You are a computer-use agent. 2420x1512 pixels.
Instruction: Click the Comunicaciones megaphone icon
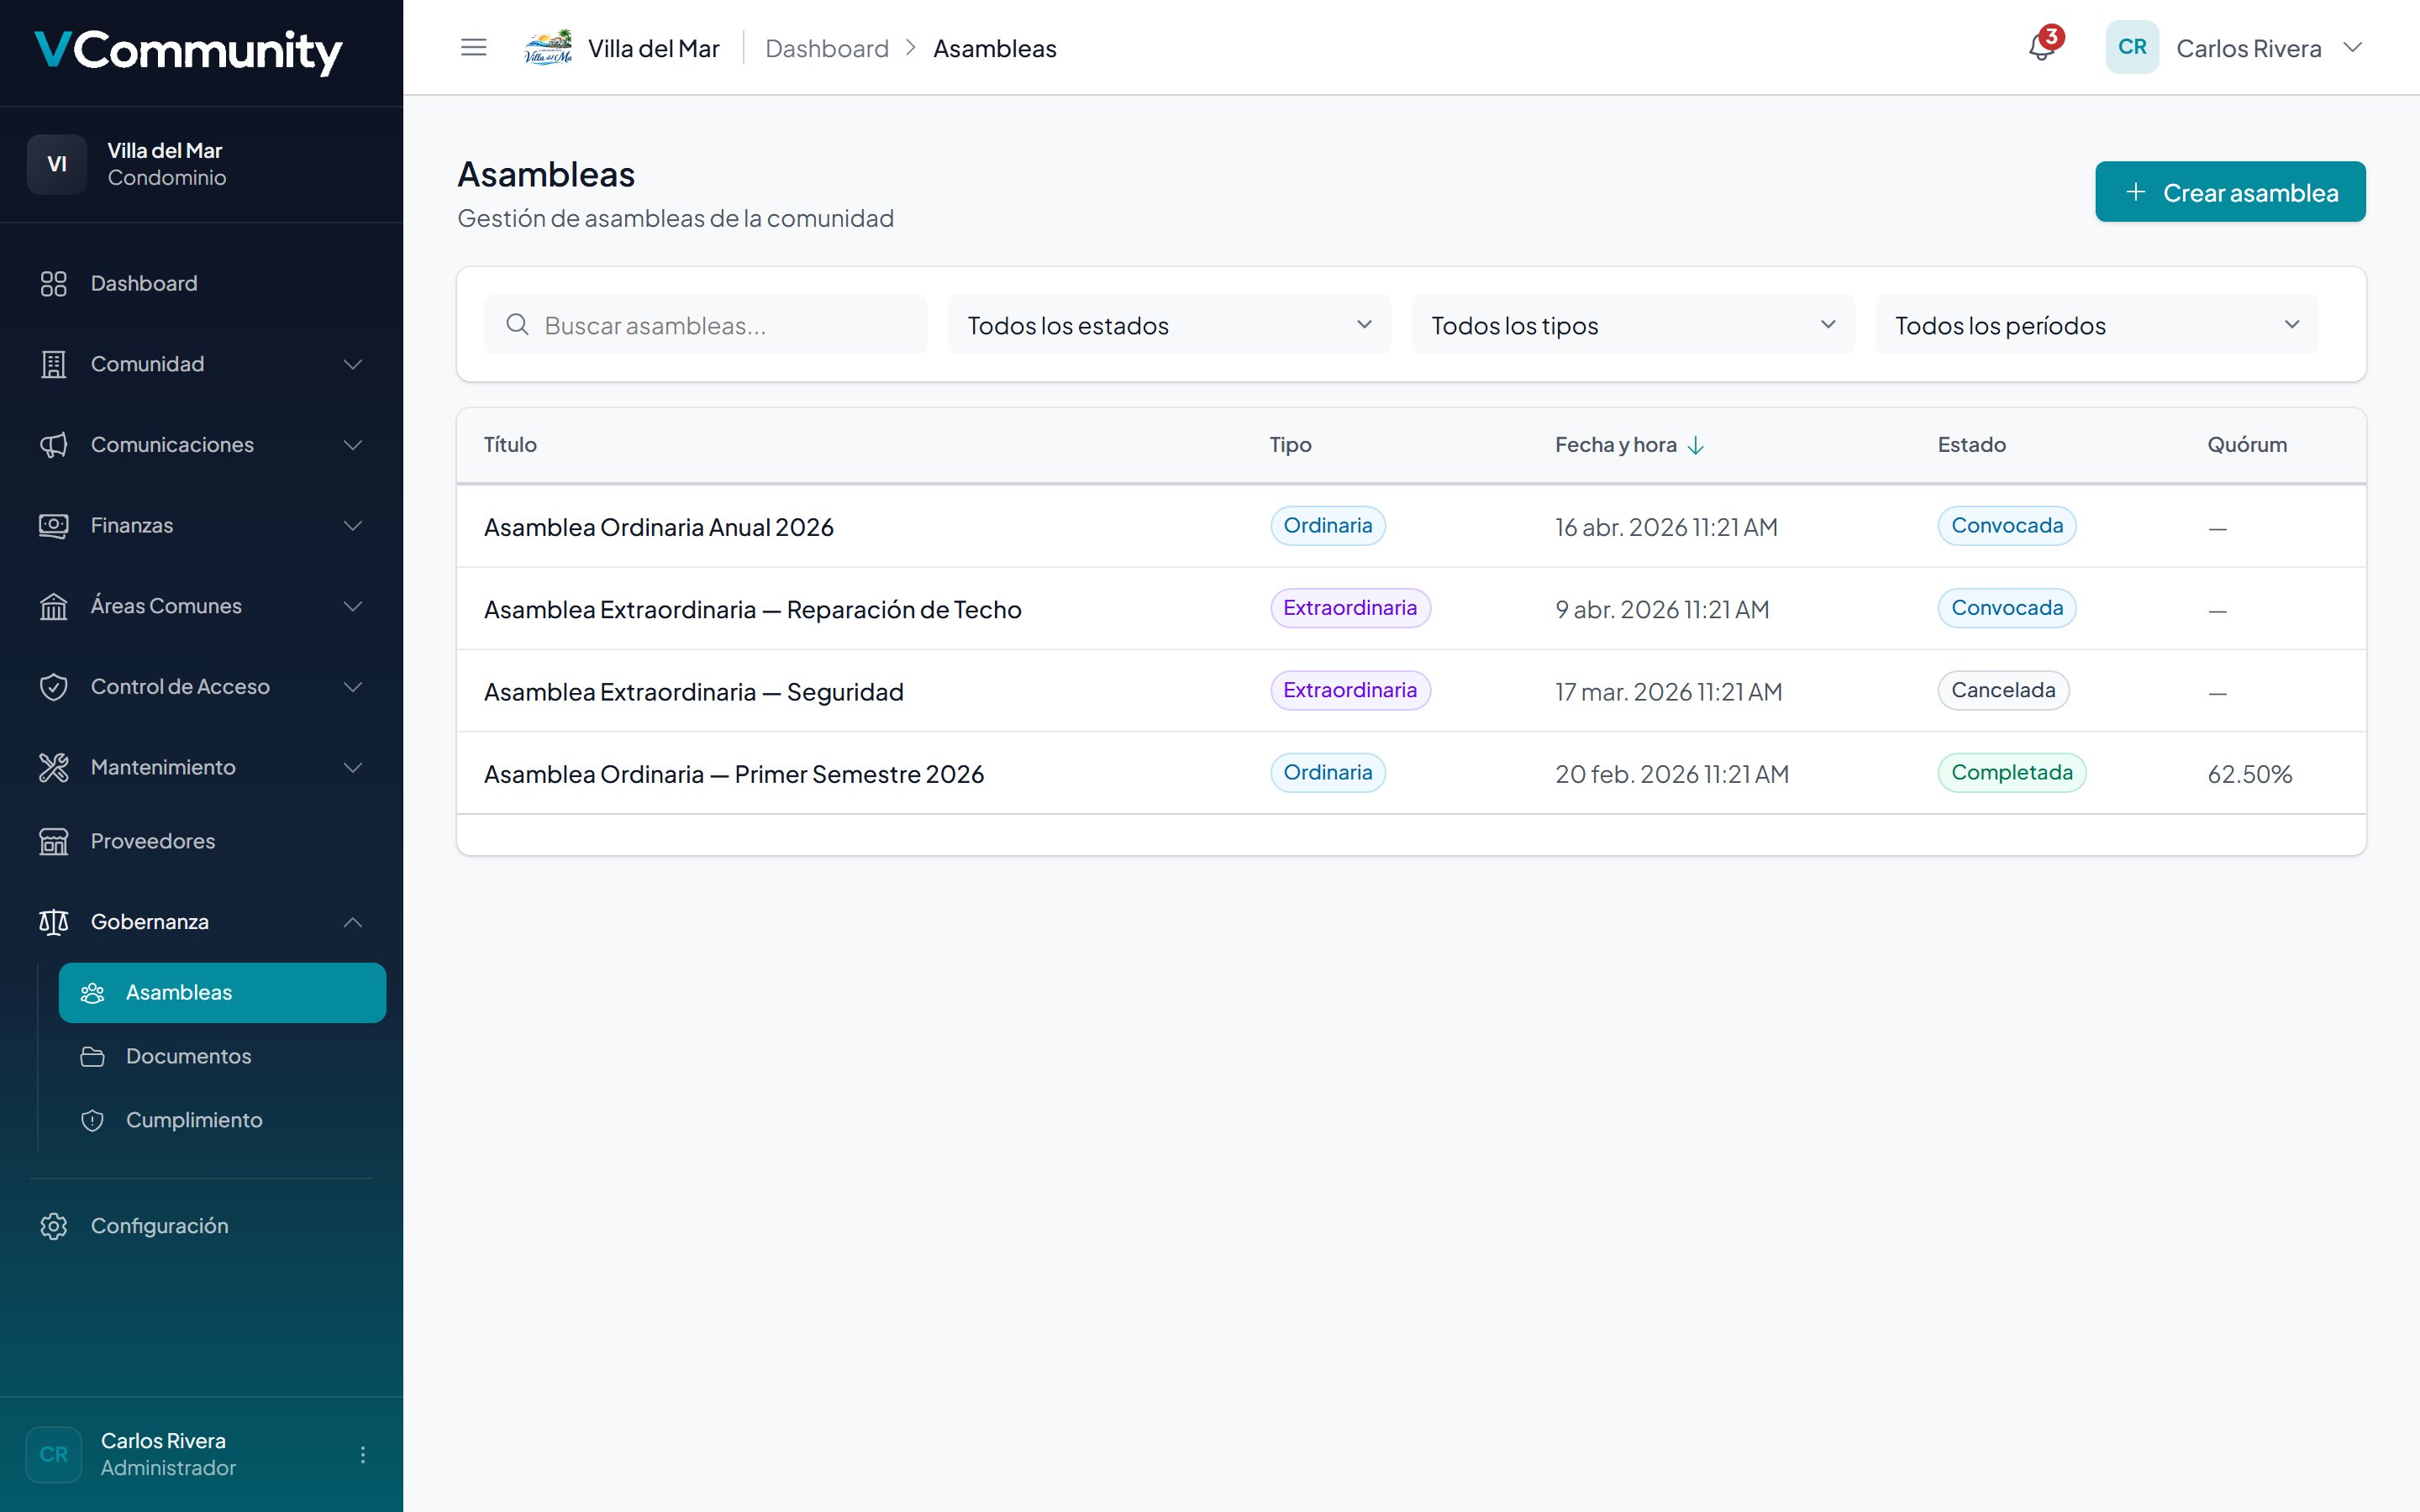pyautogui.click(x=53, y=445)
